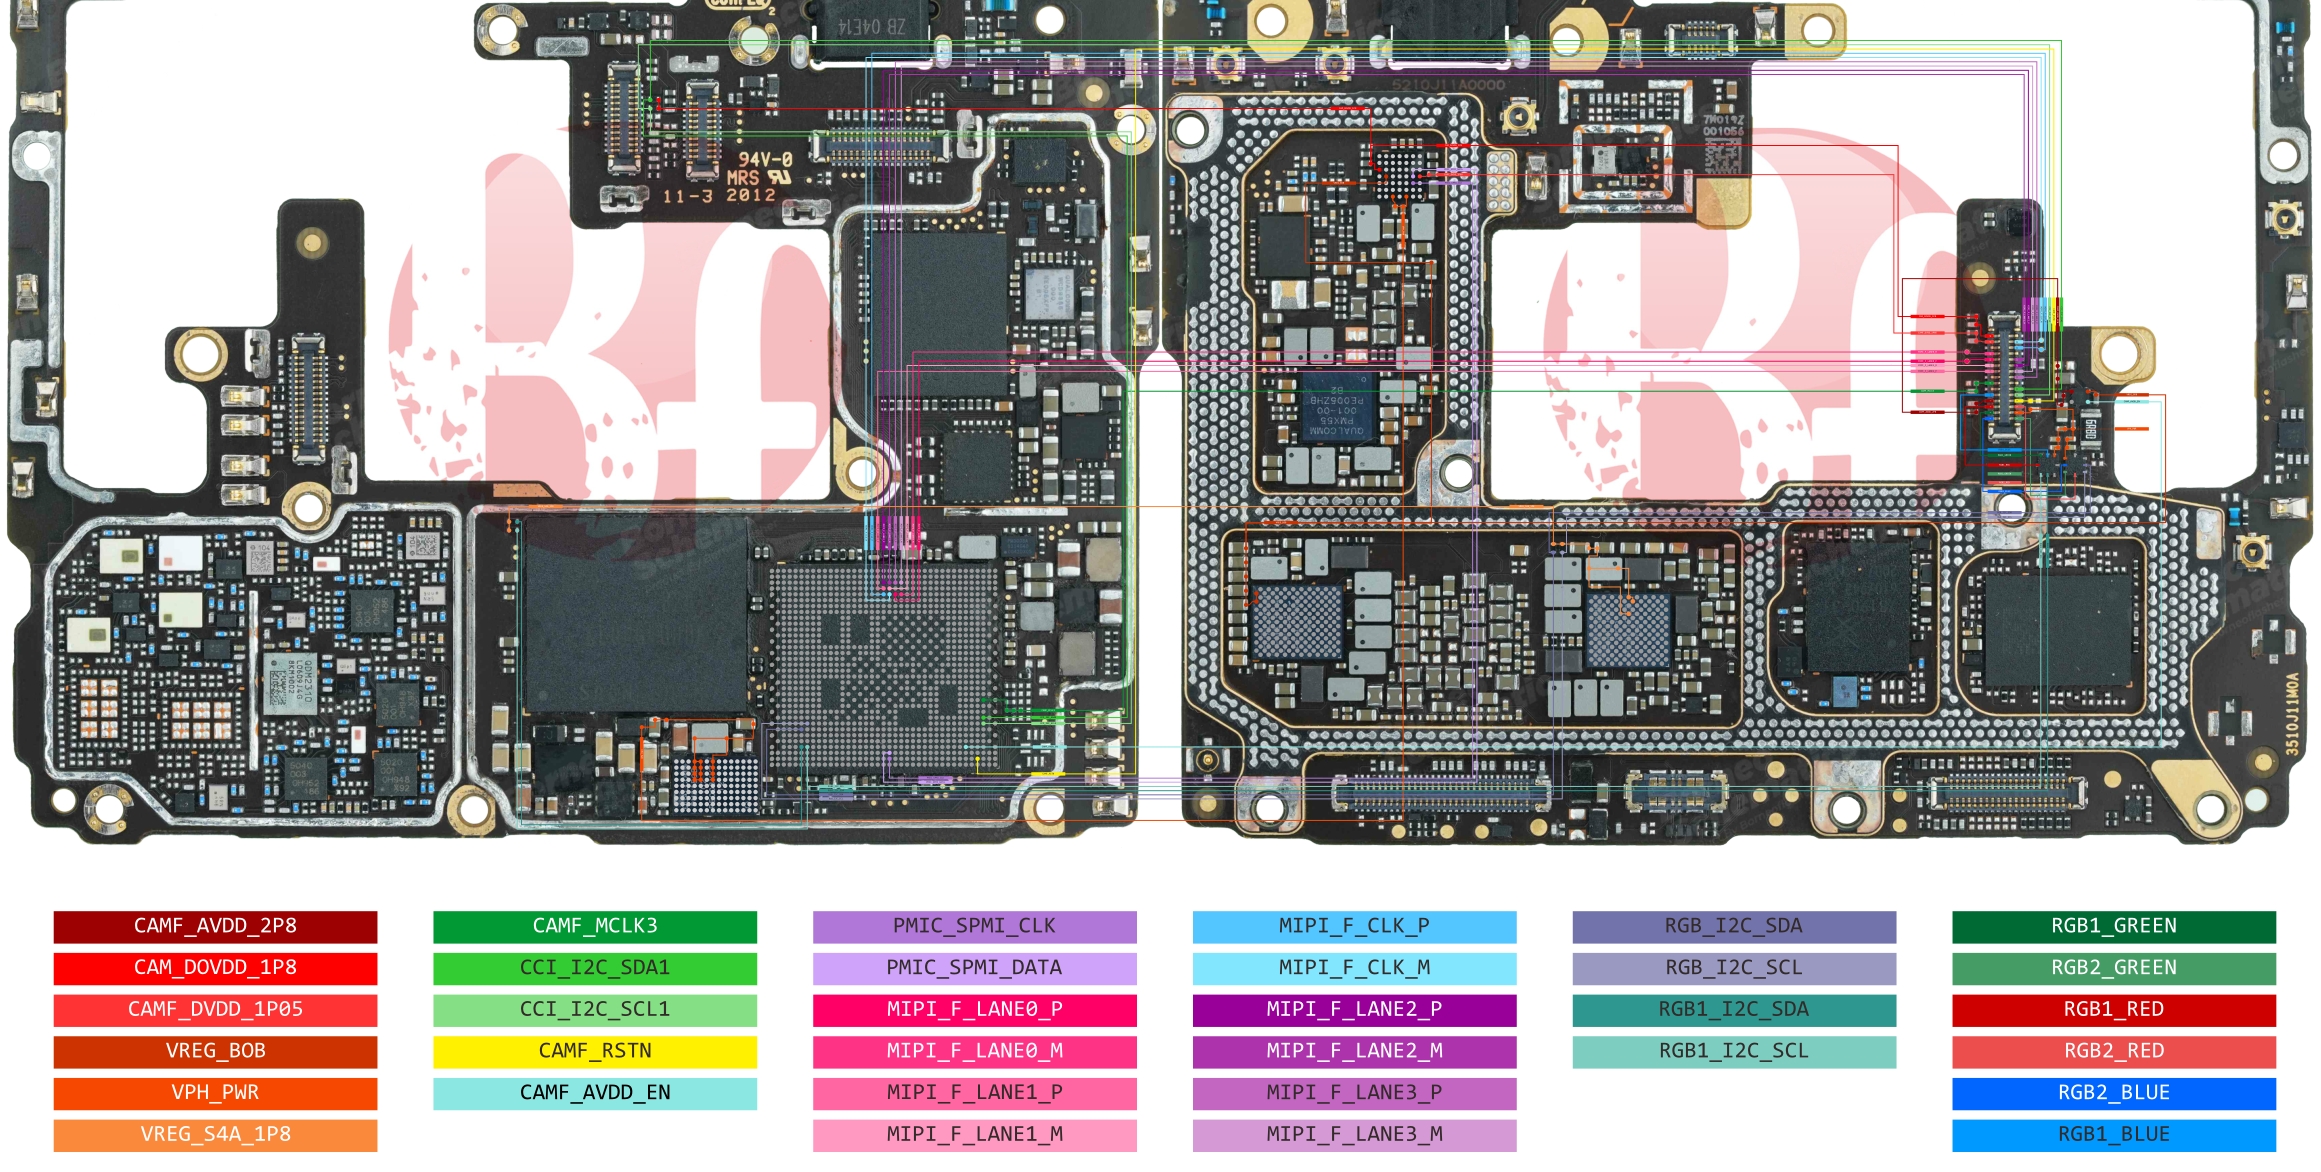Click the RGB2_RED legend entry
The image size is (2321, 1172).
click(2114, 1051)
